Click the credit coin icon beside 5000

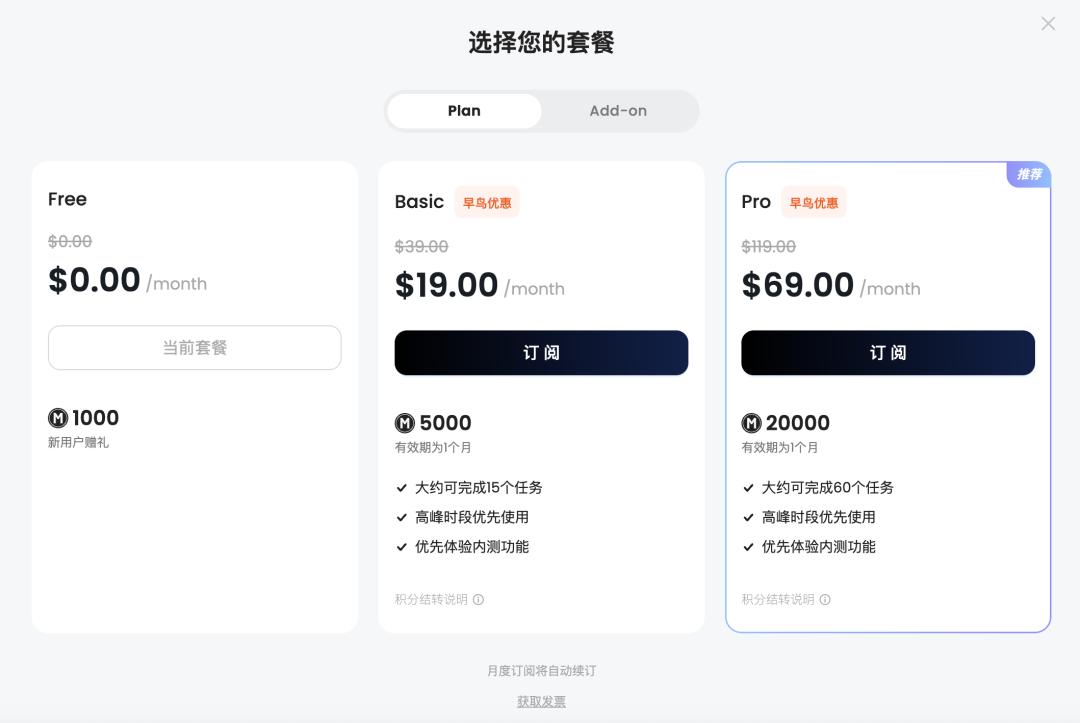(405, 423)
